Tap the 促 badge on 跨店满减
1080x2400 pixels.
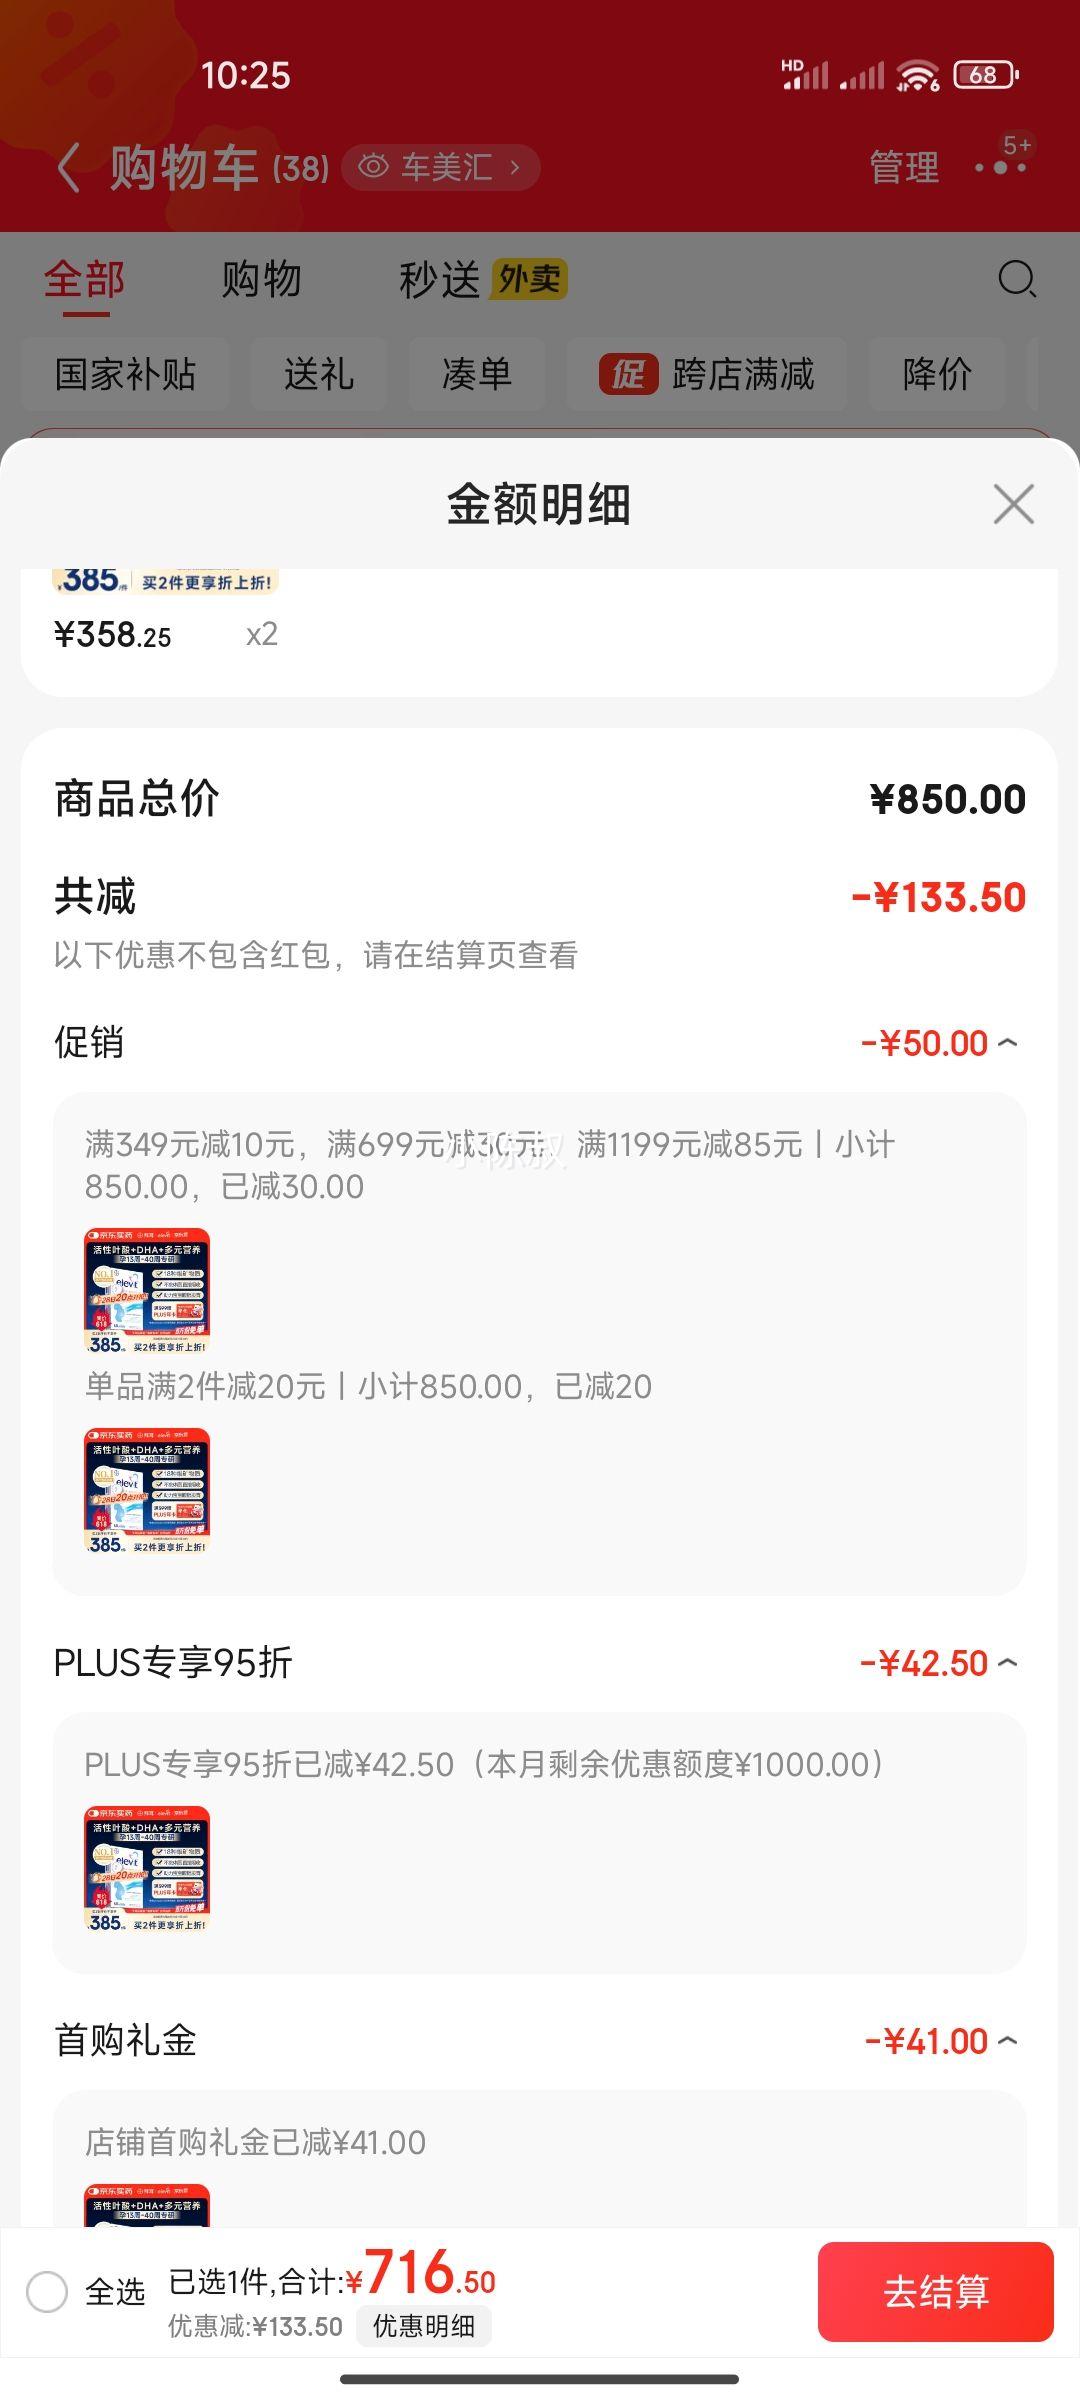click(628, 375)
